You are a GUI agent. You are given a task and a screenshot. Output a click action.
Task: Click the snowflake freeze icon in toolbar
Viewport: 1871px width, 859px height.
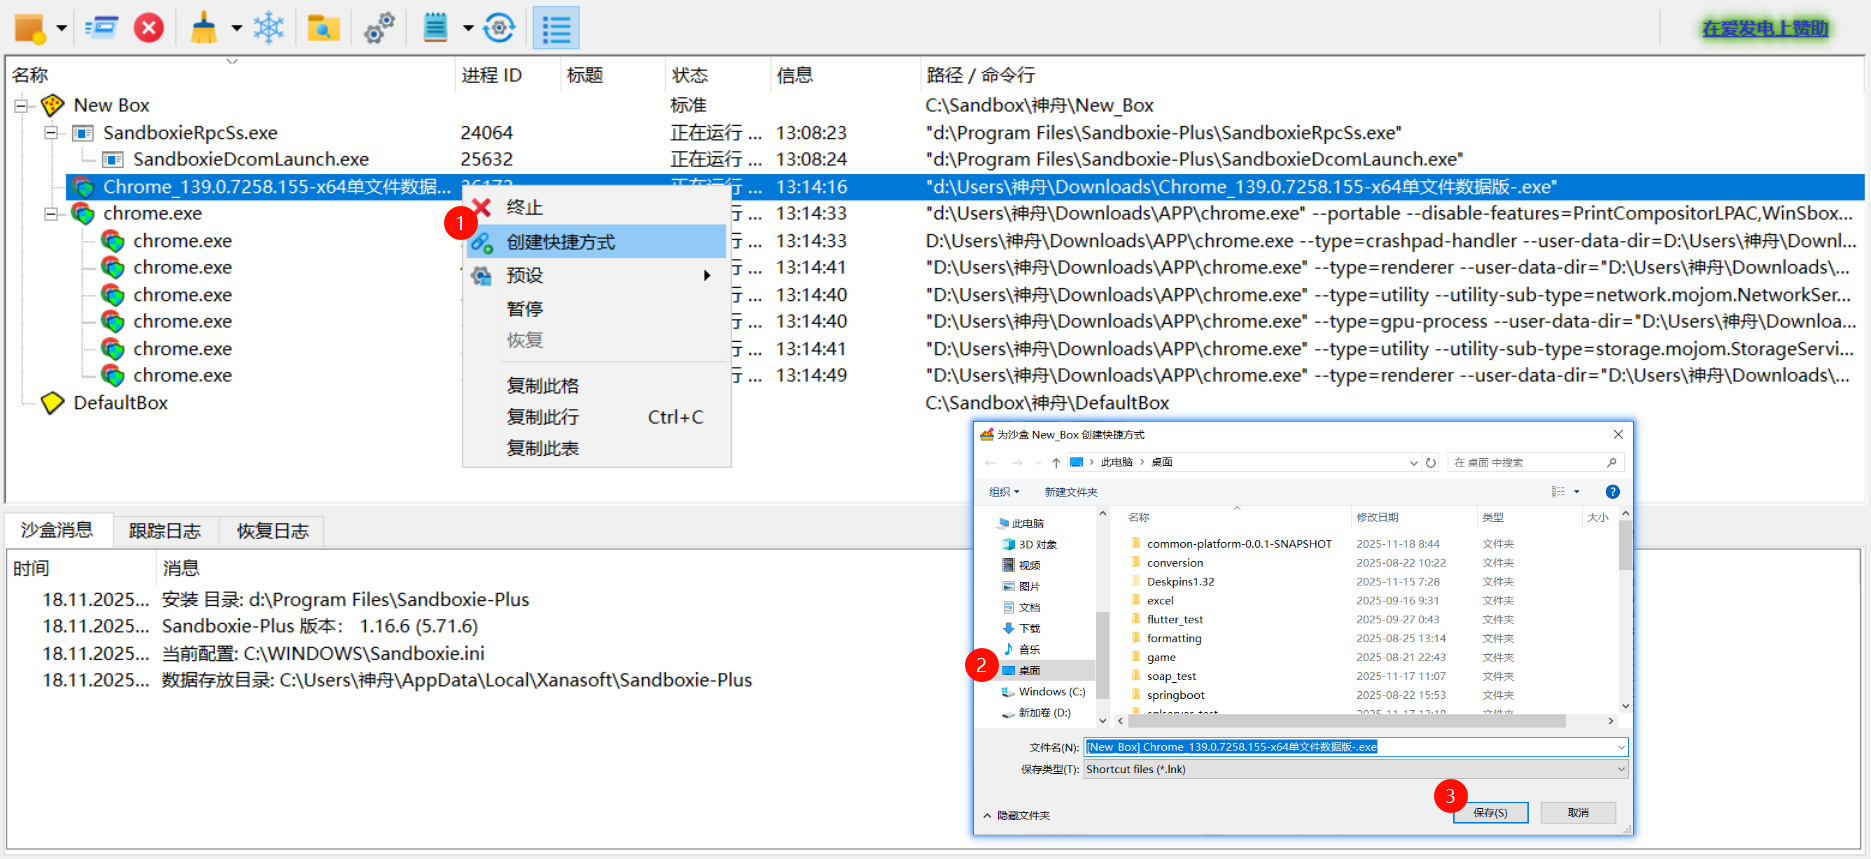269,28
